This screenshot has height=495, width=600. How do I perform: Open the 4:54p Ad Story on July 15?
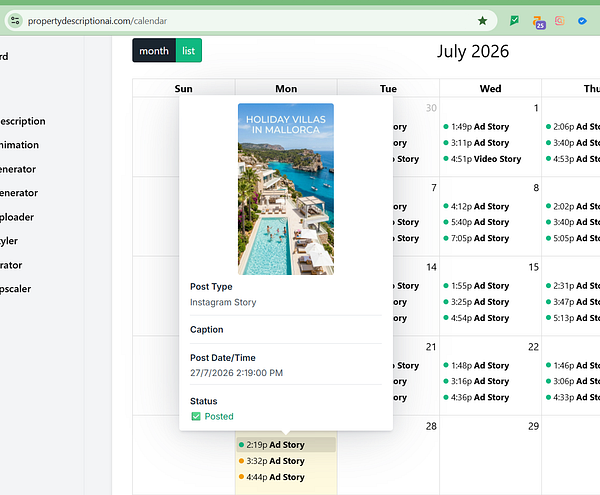tap(476, 318)
